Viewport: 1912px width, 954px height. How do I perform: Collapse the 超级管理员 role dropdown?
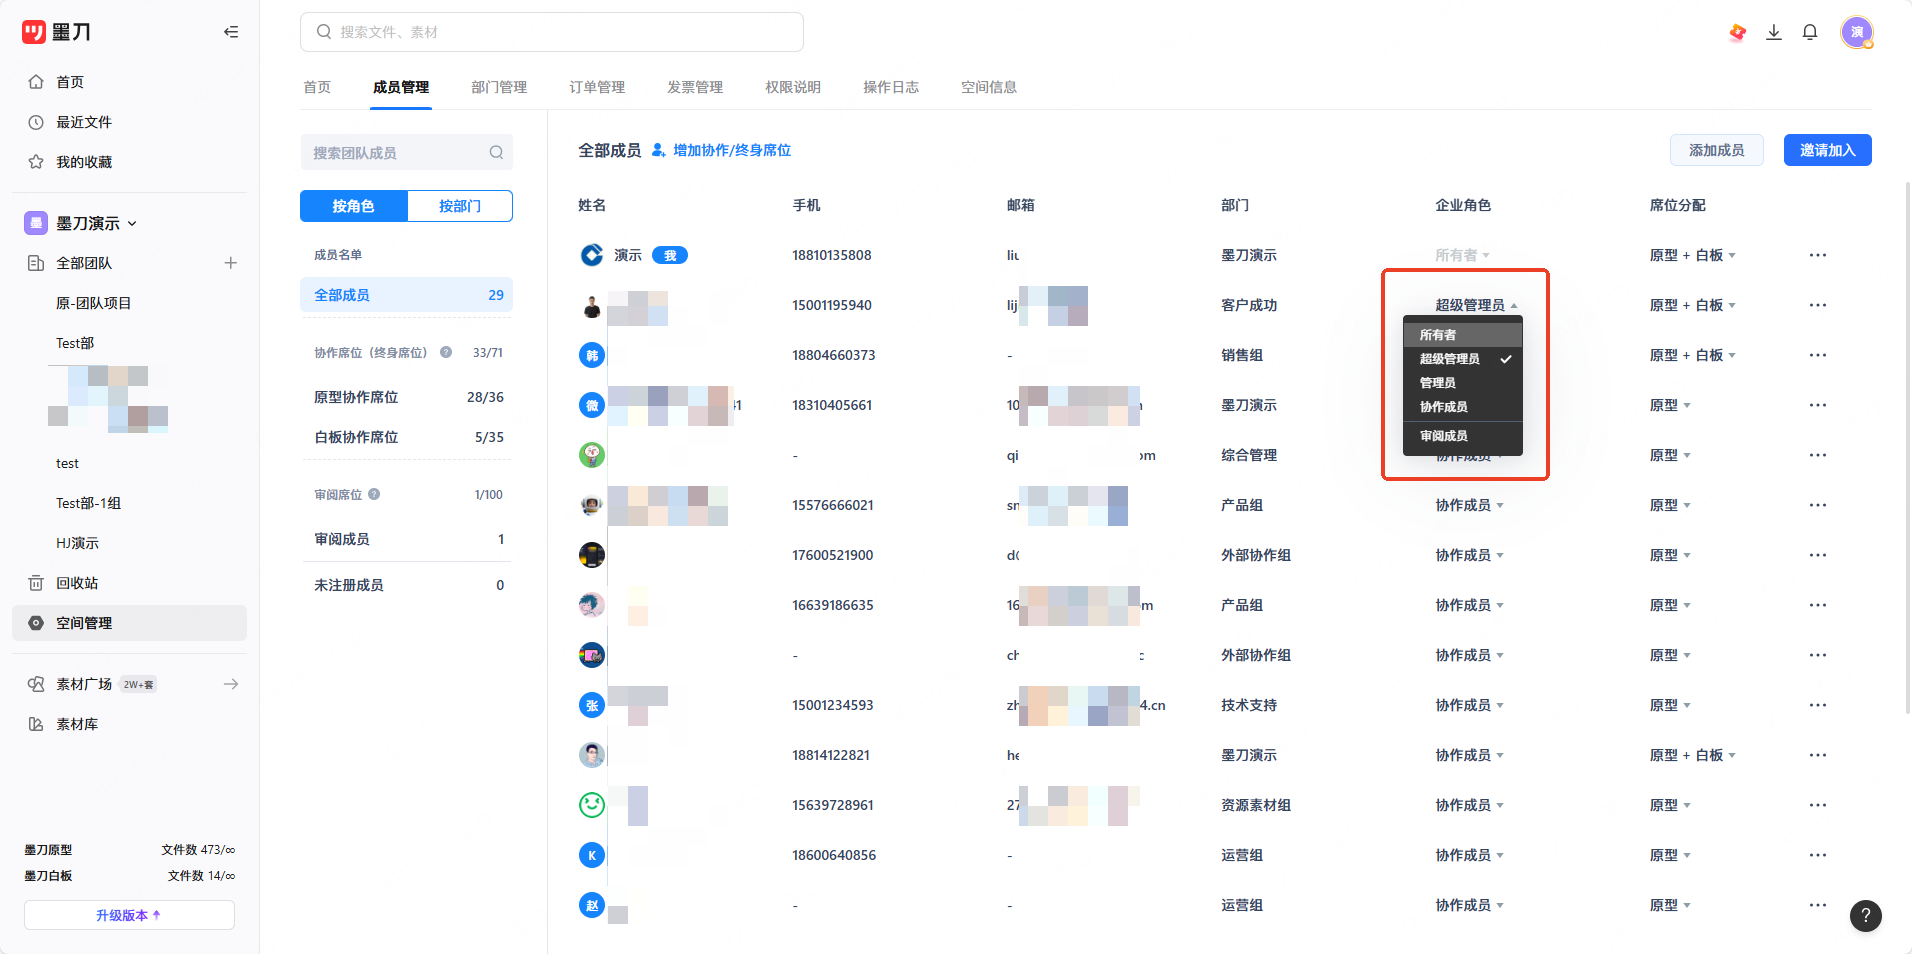(1477, 305)
